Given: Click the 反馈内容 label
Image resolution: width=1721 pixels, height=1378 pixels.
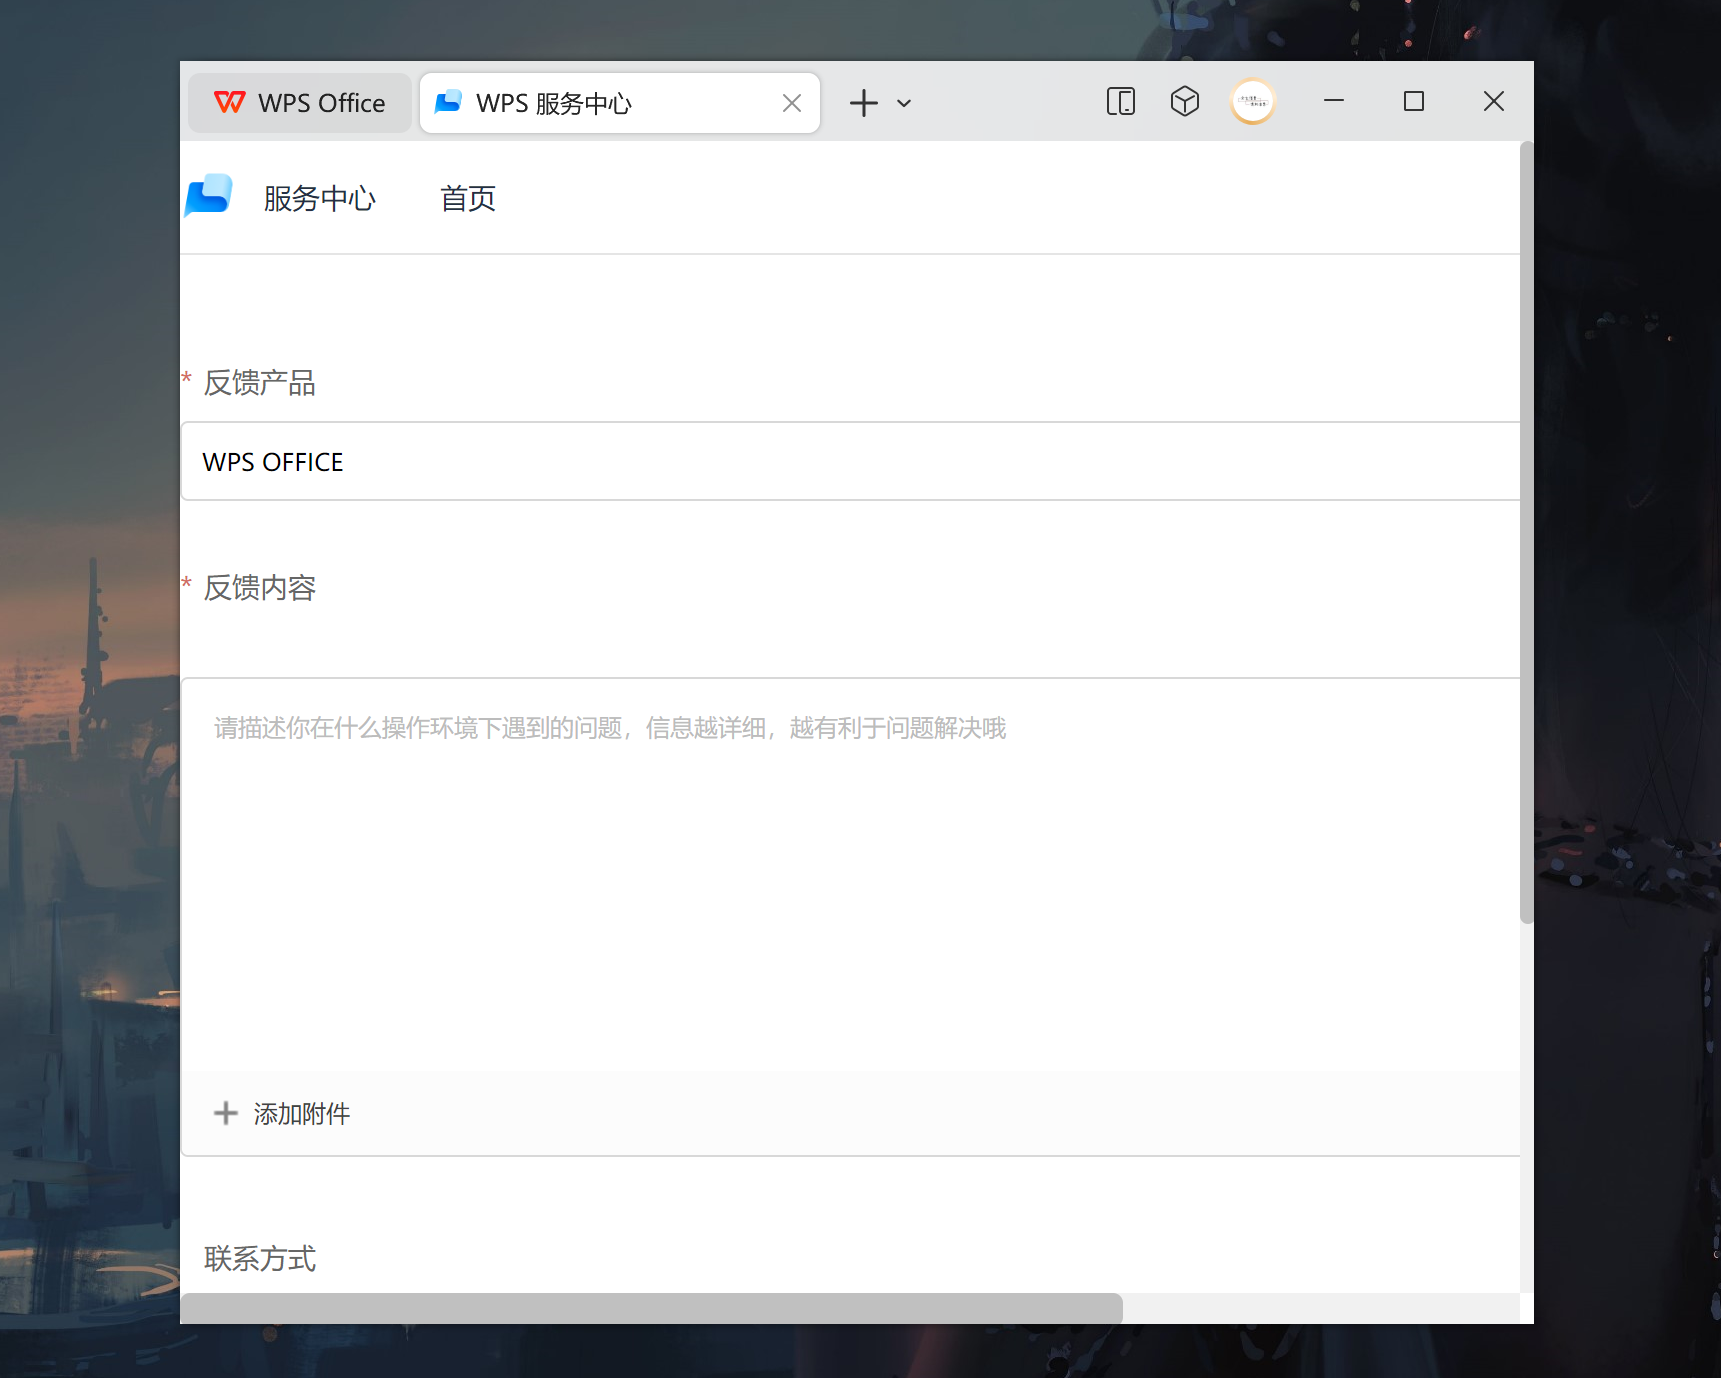Looking at the screenshot, I should (260, 588).
